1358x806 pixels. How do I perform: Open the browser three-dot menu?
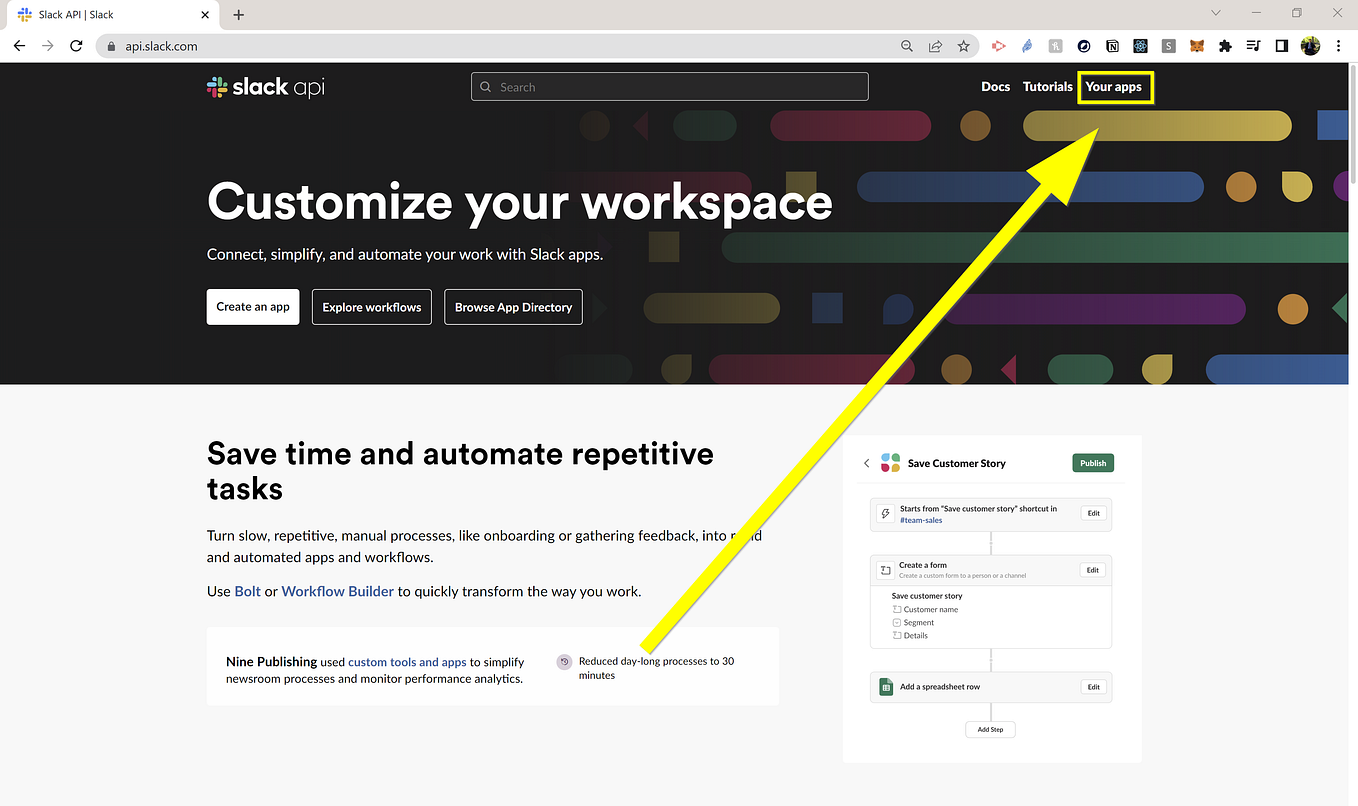tap(1338, 46)
